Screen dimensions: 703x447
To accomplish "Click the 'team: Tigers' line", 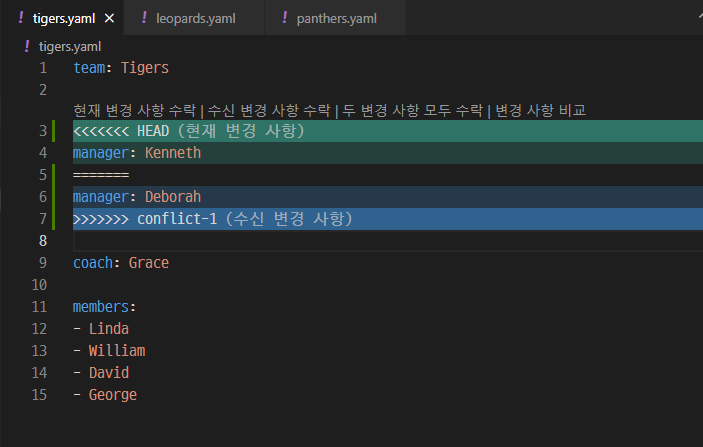I will point(121,68).
